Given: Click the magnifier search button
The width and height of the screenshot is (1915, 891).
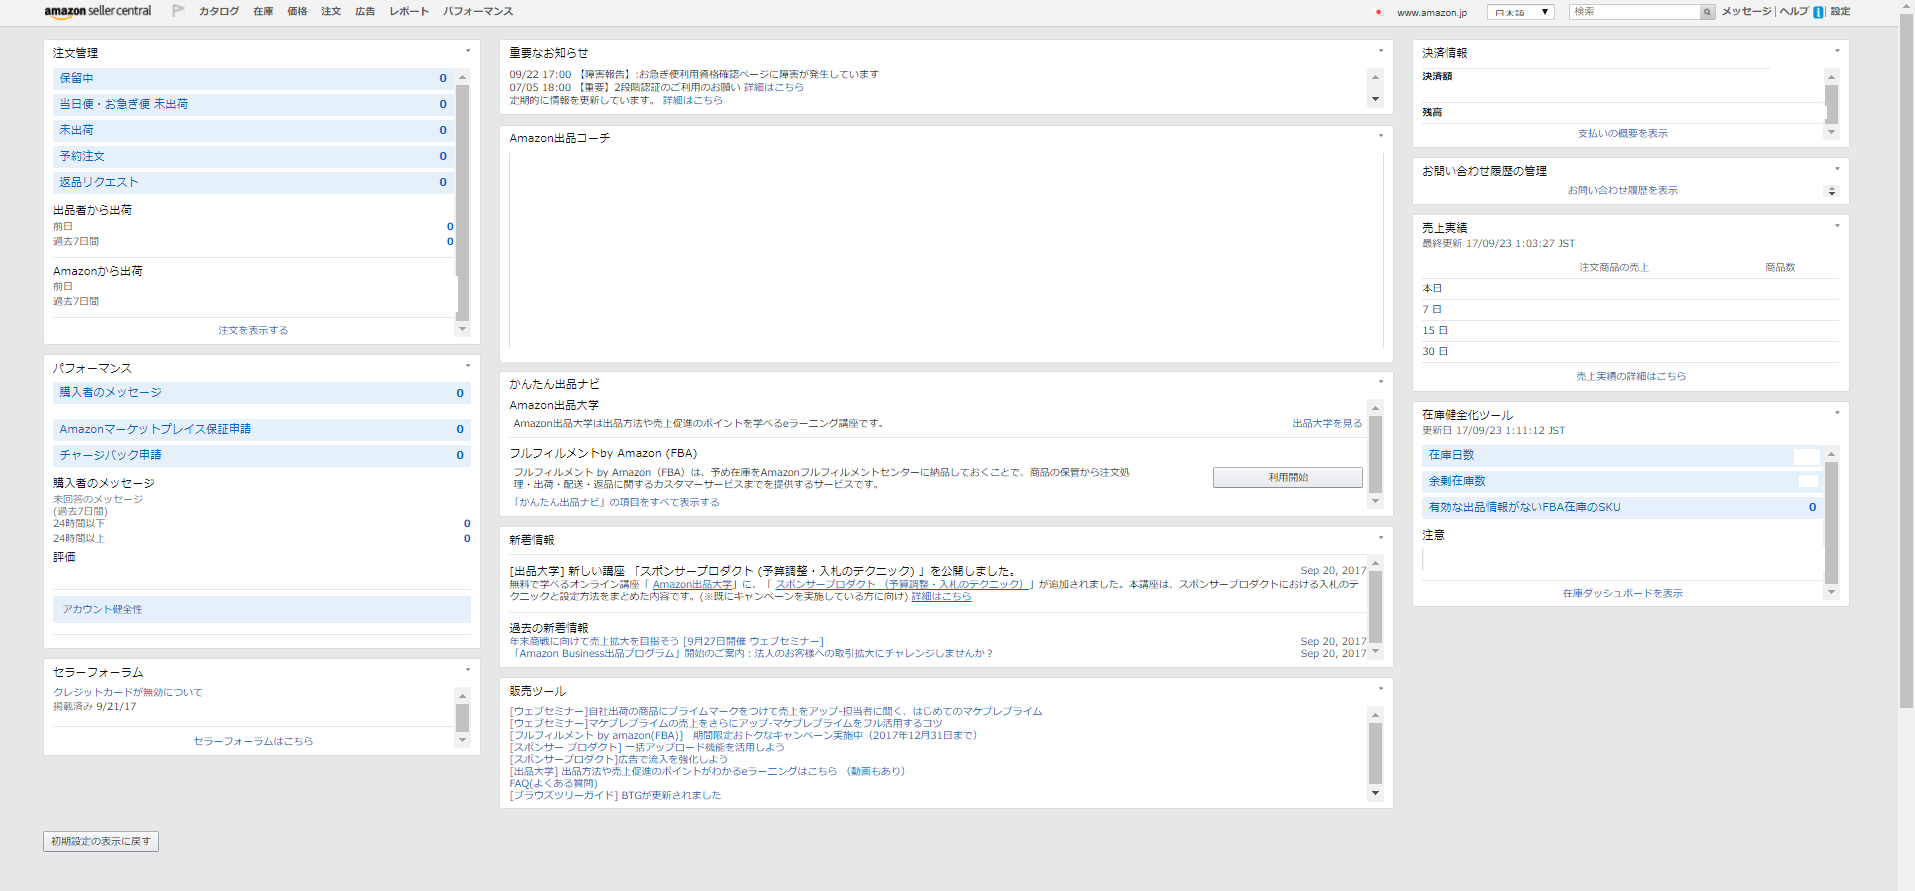Looking at the screenshot, I should click(1707, 12).
